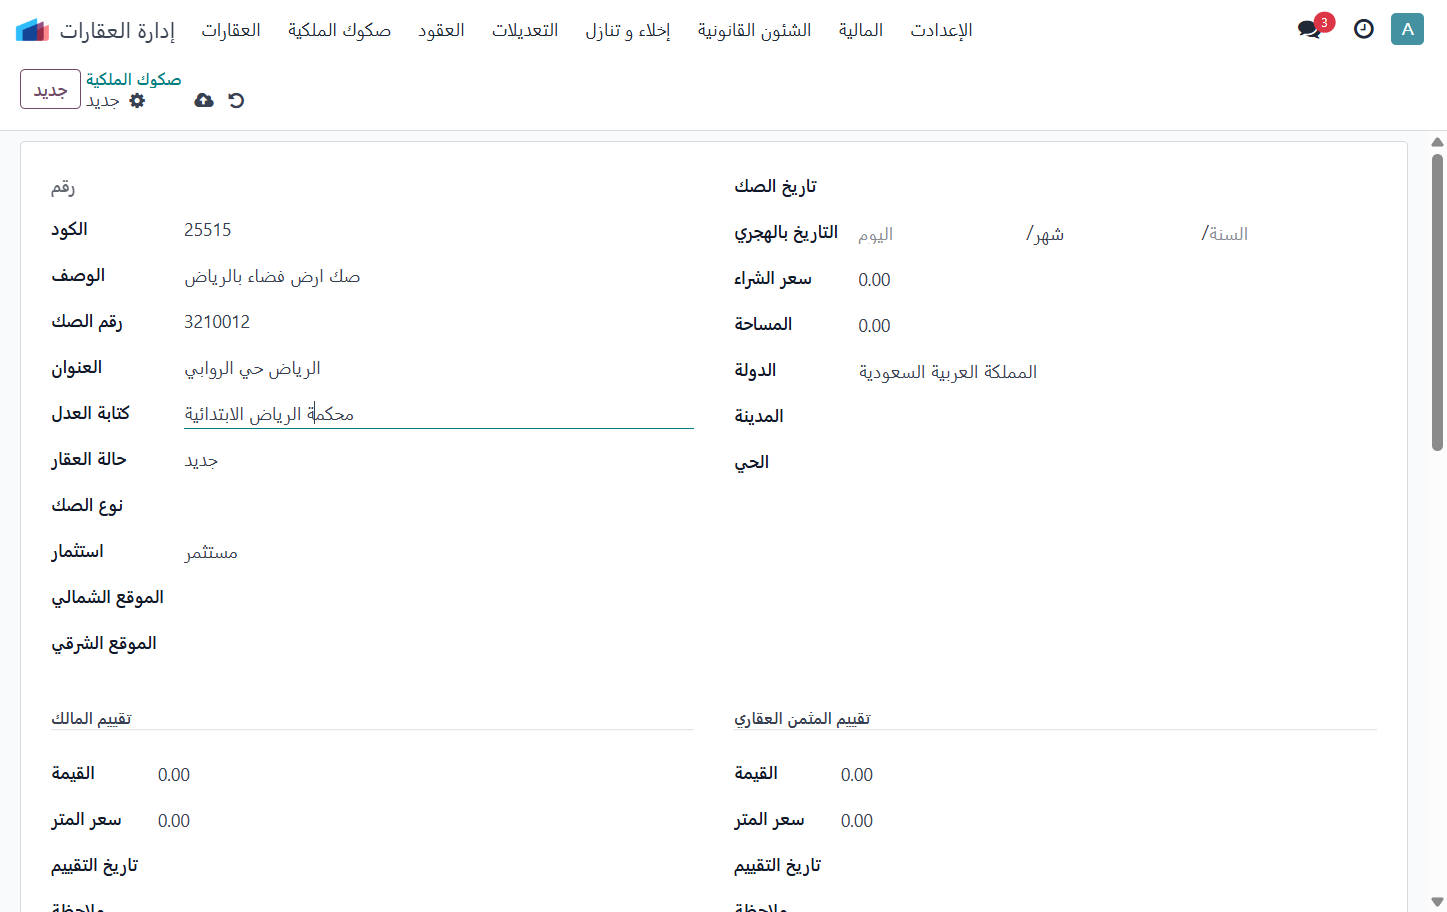This screenshot has height=912, width=1447.
Task: Open the app home logo icon
Action: pyautogui.click(x=32, y=30)
